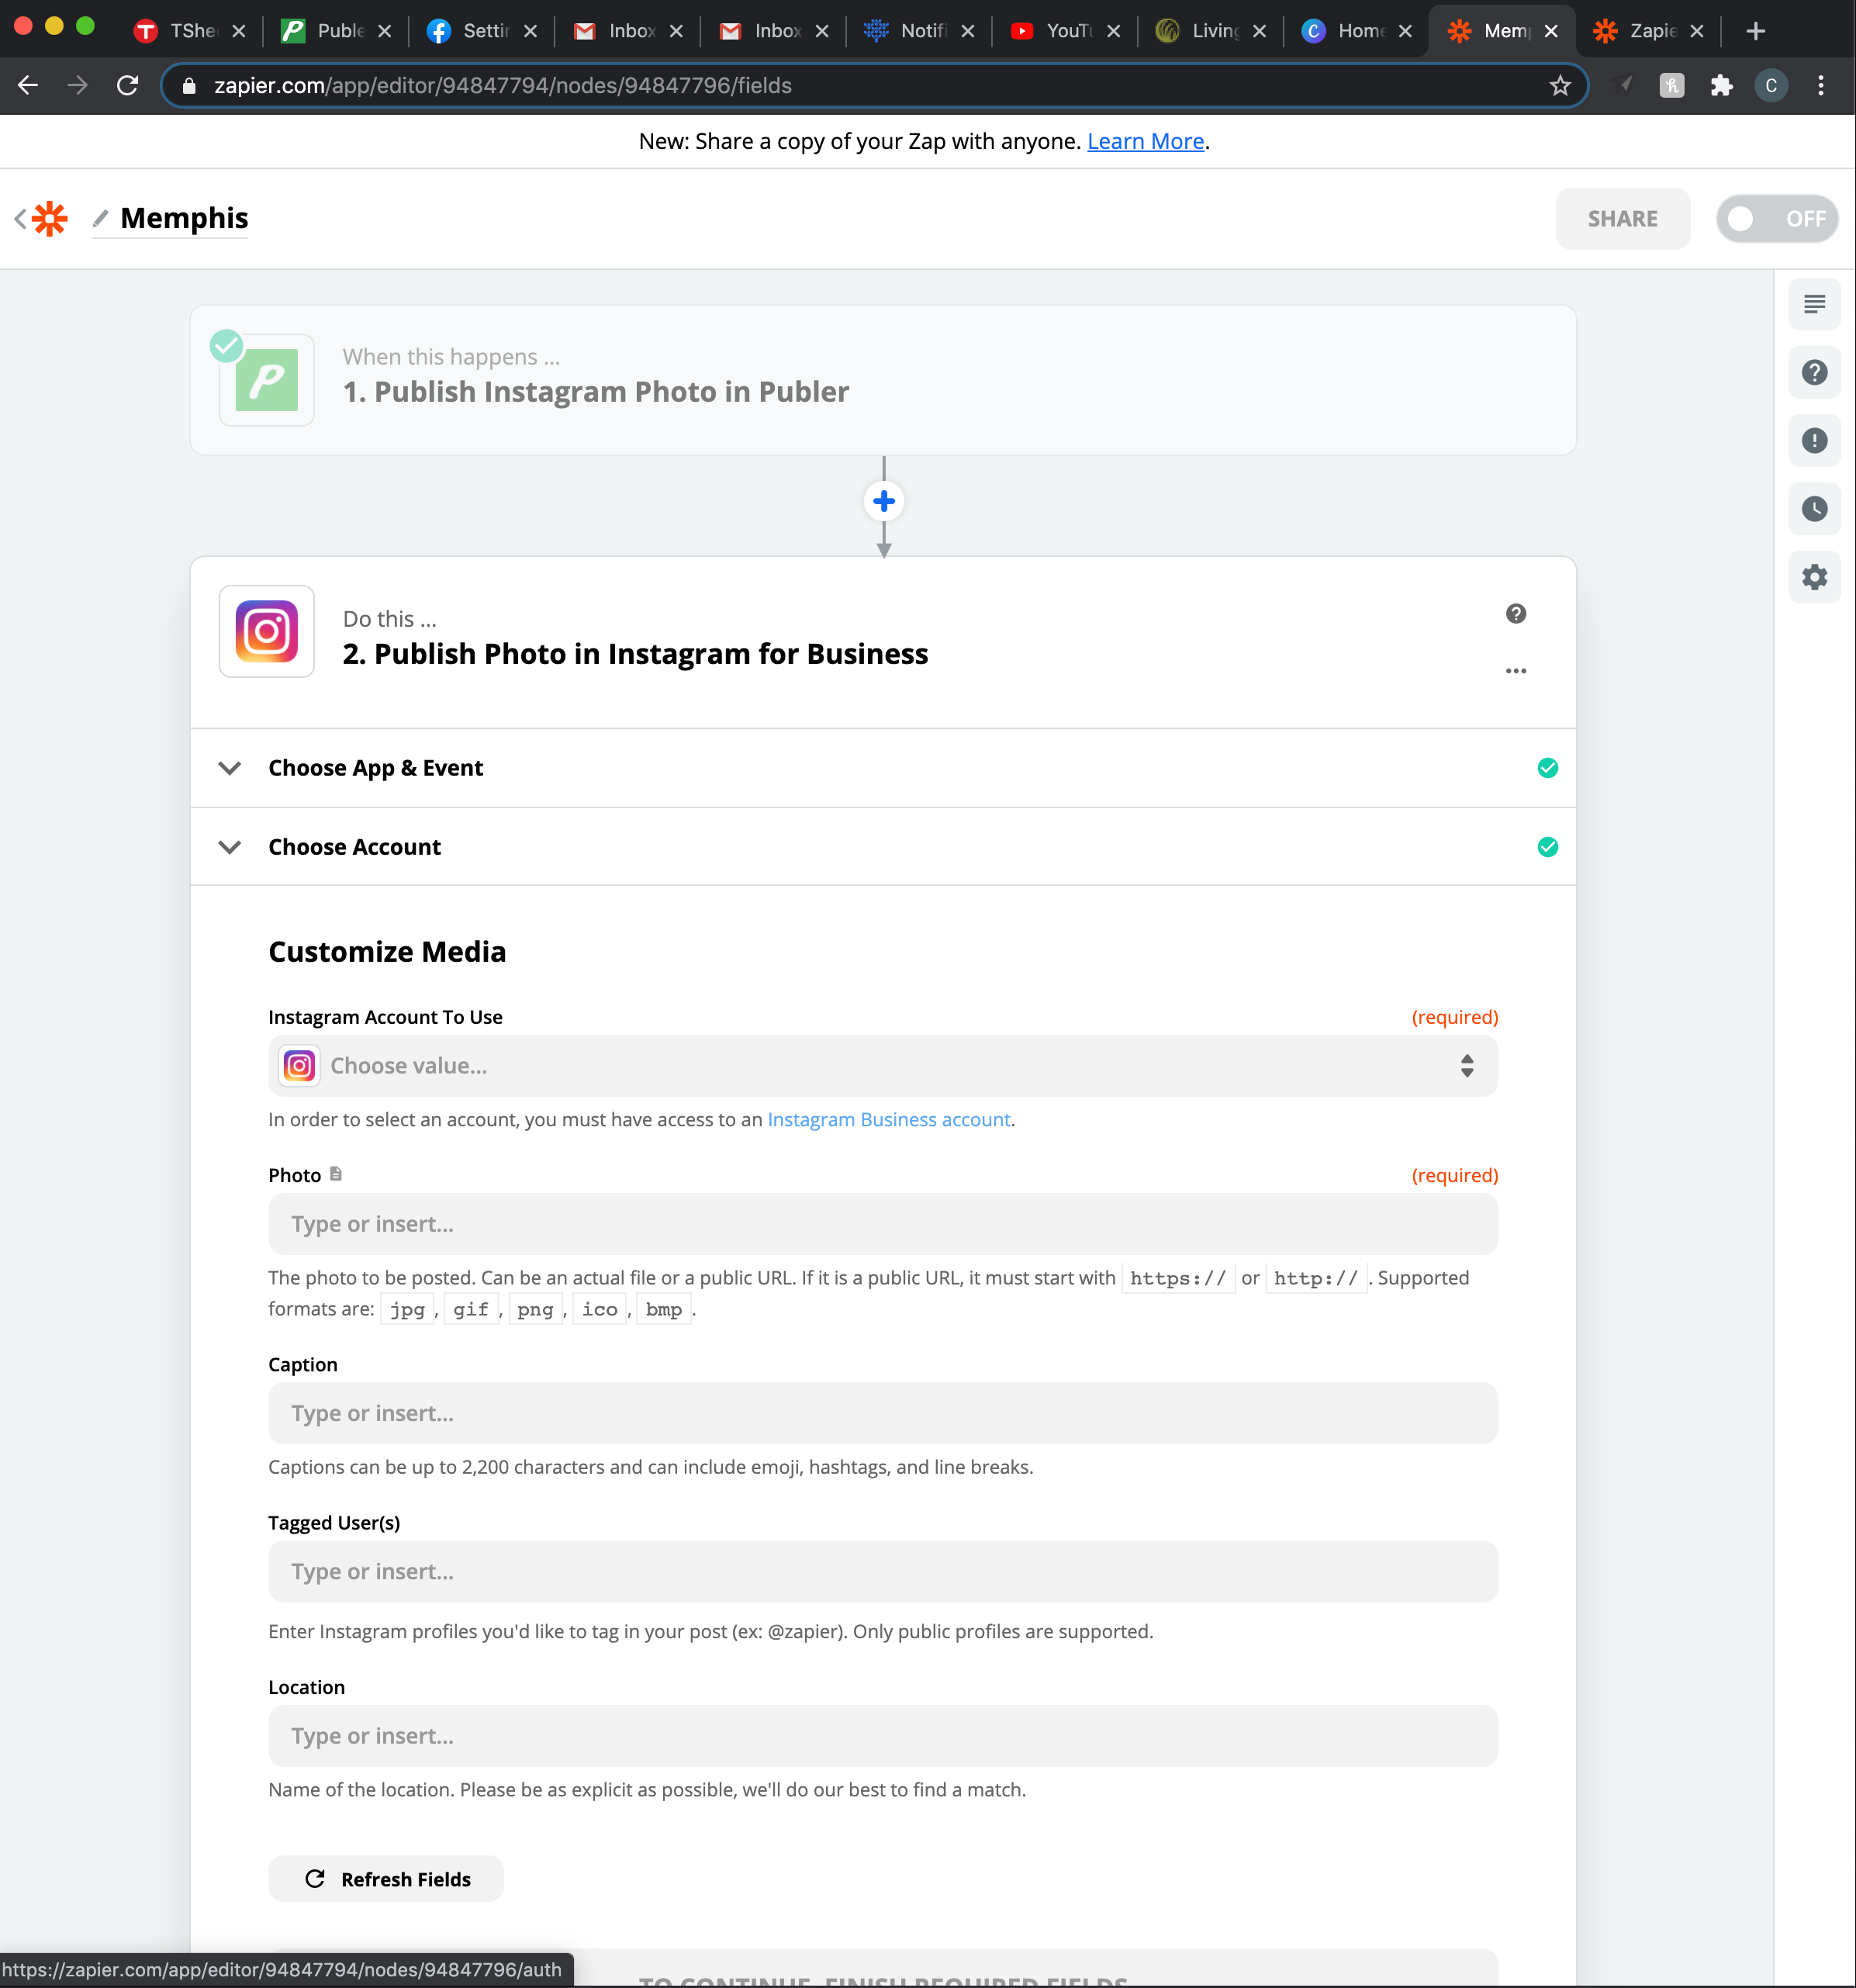
Task: Close the Memphis browser tab
Action: point(1551,31)
